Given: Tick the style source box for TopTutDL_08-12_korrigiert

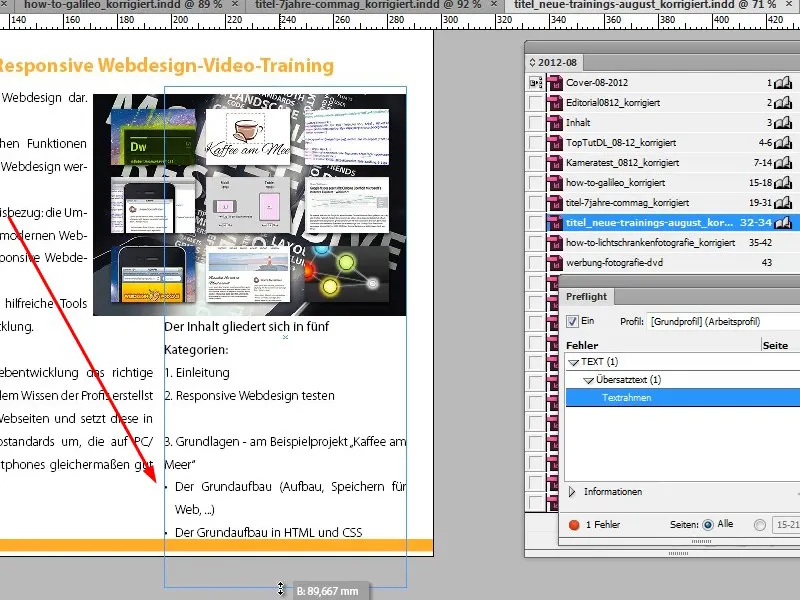Looking at the screenshot, I should [536, 142].
